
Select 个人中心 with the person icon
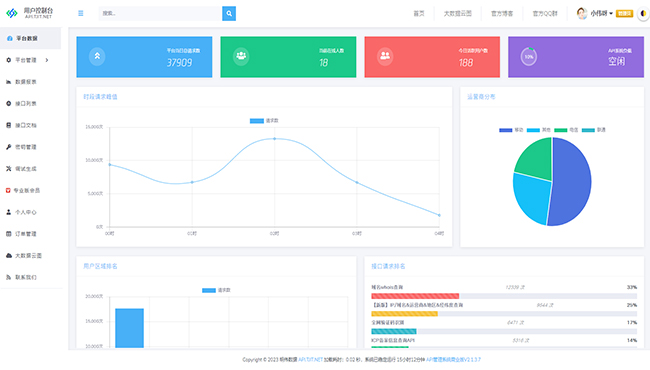8,212
